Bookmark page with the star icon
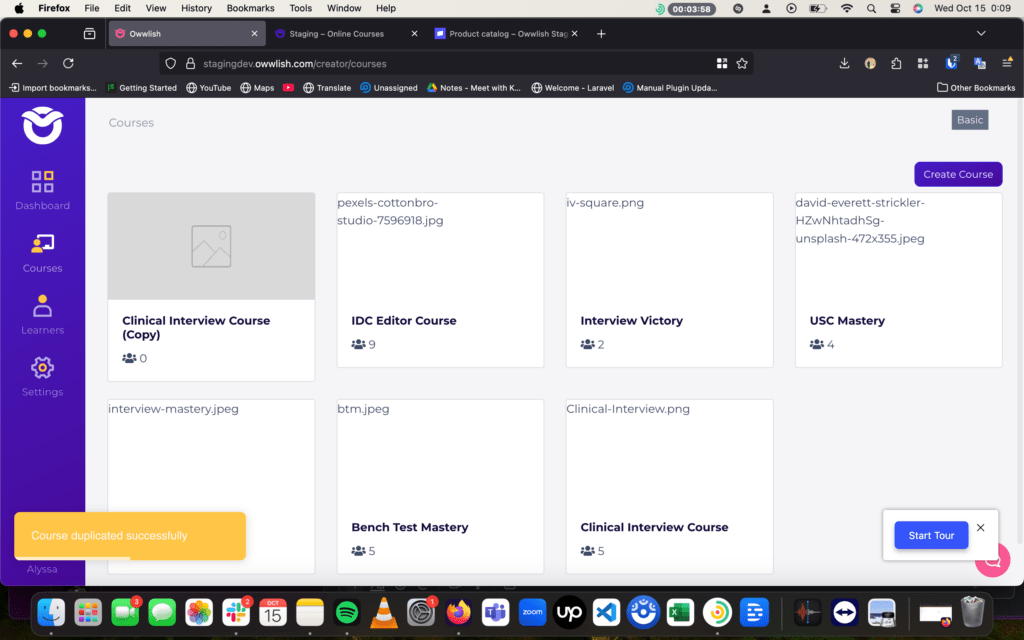This screenshot has height=640, width=1024. pyautogui.click(x=742, y=63)
